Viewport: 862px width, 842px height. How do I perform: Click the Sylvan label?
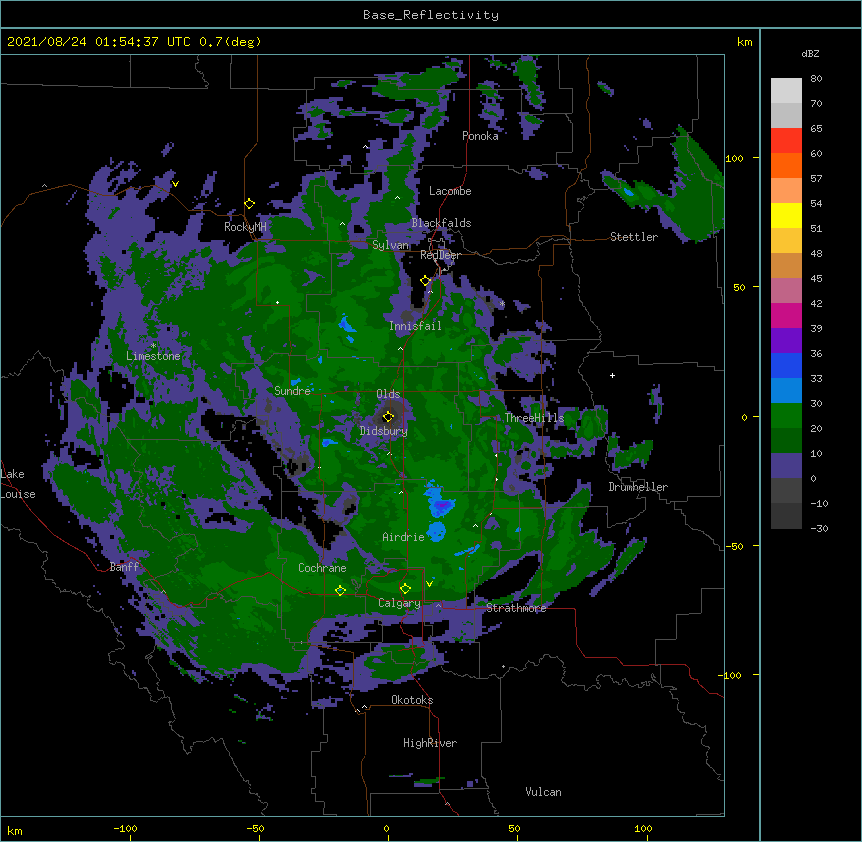point(390,245)
